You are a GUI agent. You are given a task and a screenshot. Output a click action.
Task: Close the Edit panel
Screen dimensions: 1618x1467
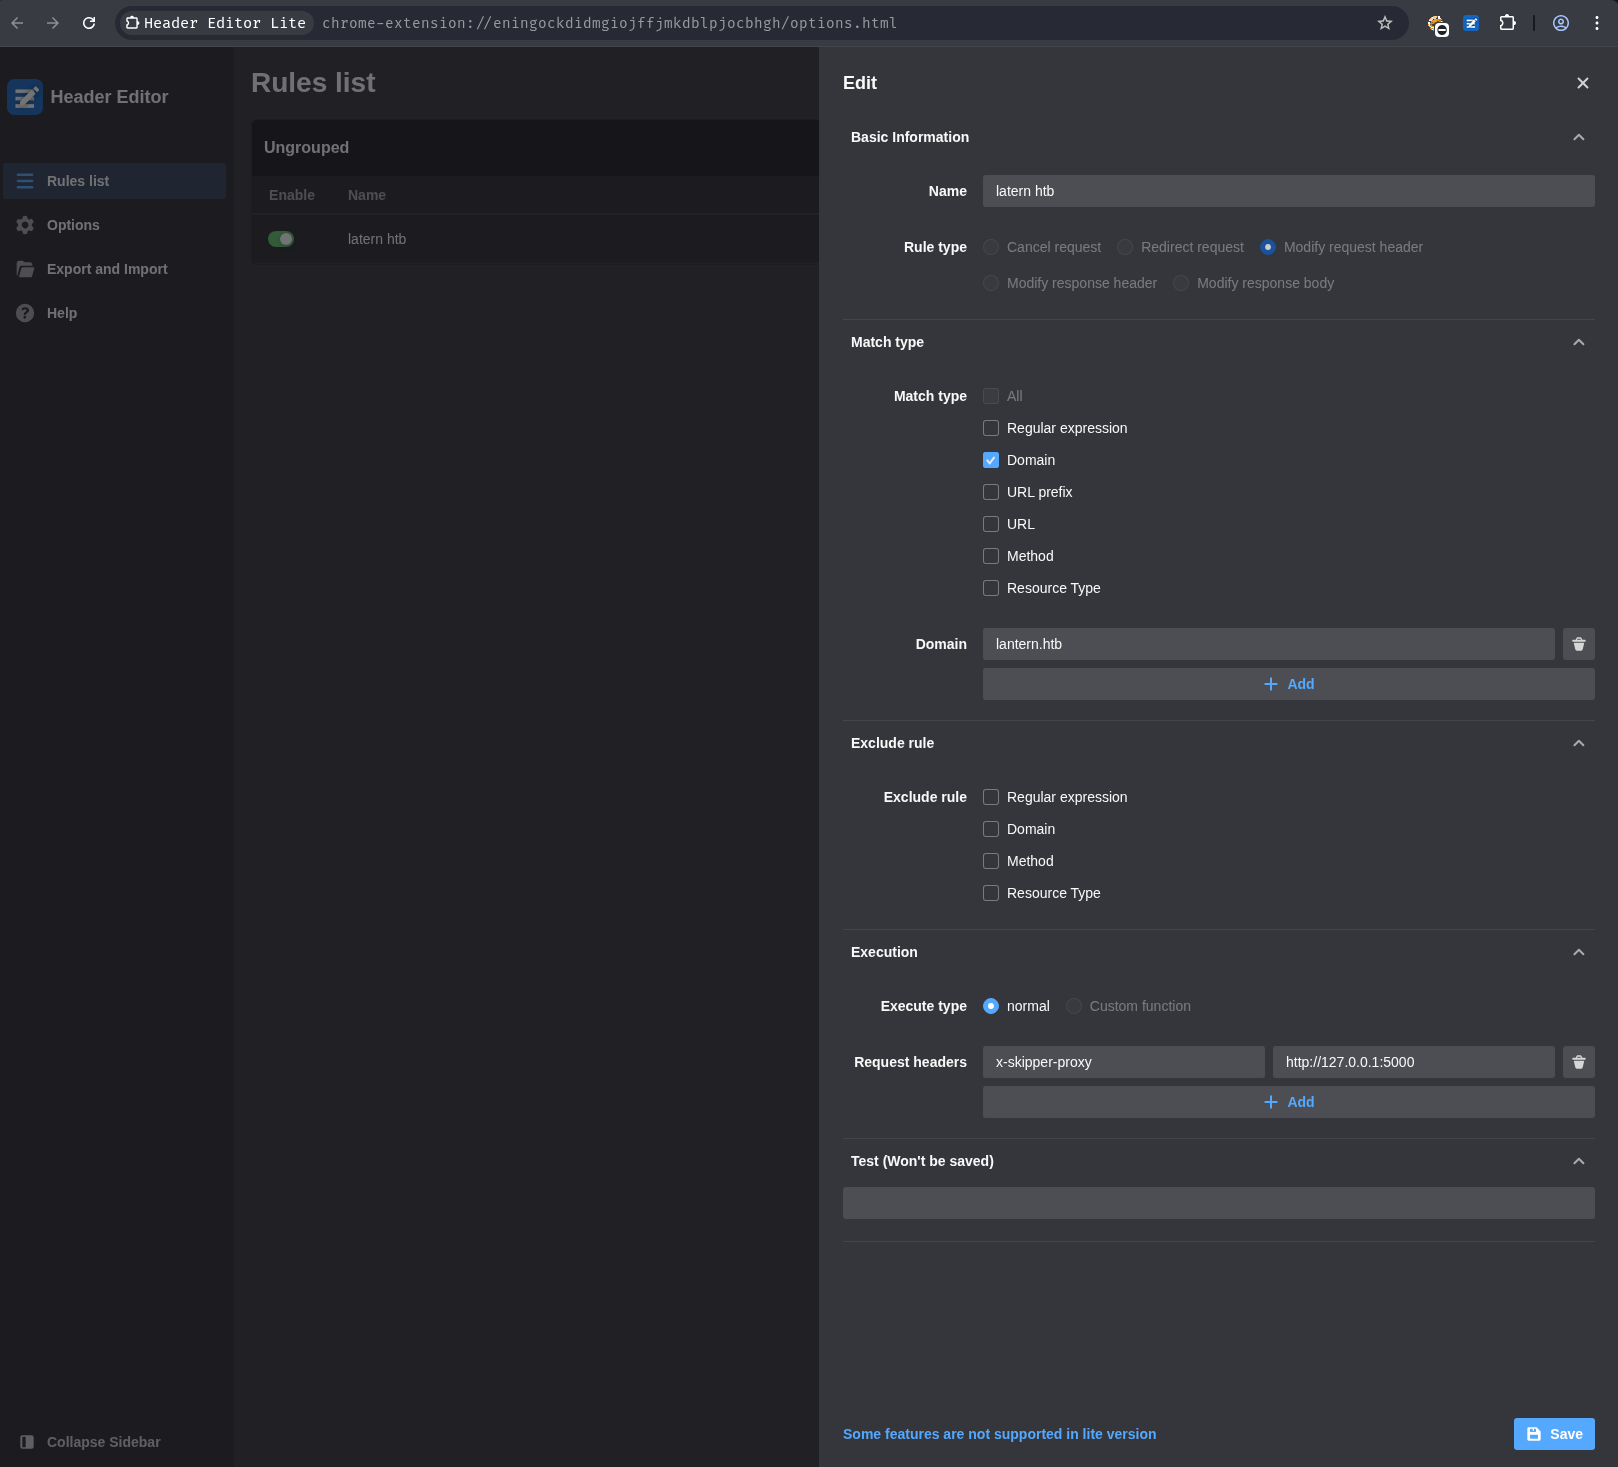point(1582,83)
